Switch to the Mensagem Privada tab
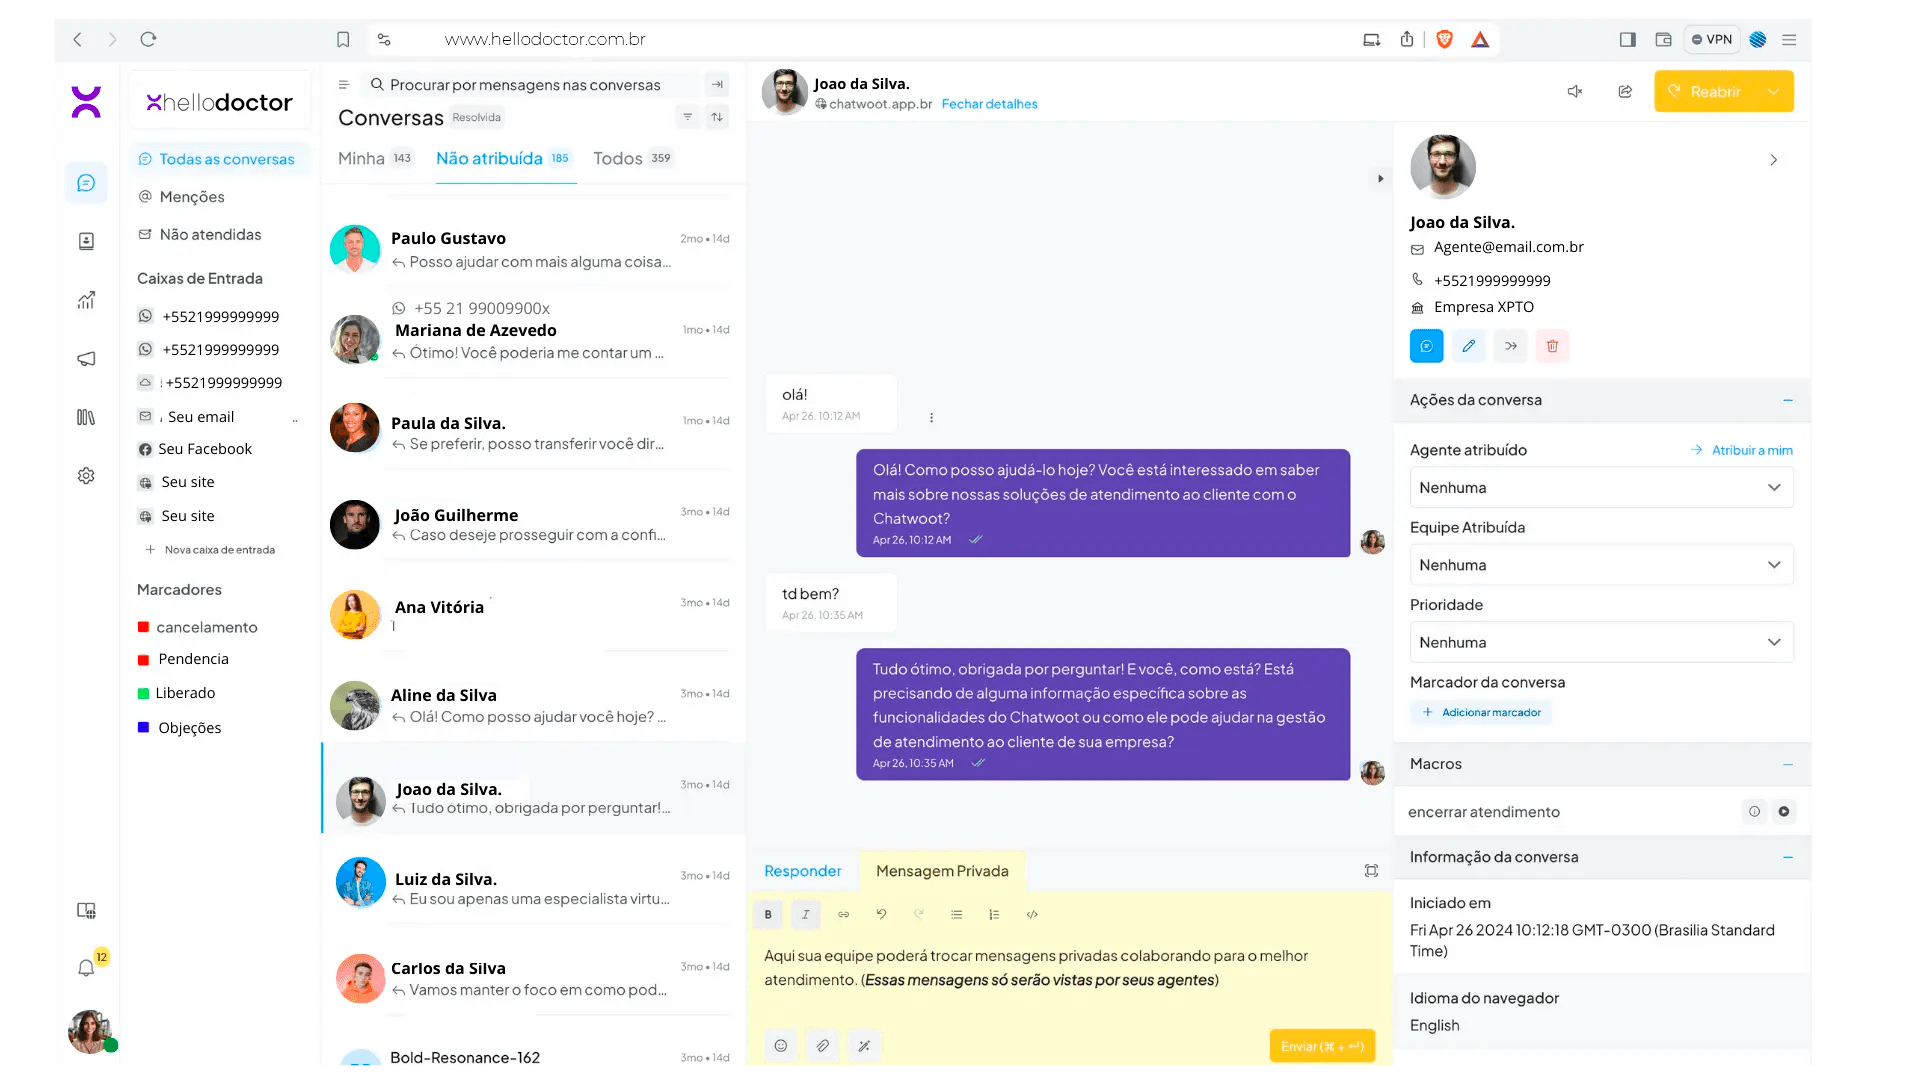 point(941,871)
